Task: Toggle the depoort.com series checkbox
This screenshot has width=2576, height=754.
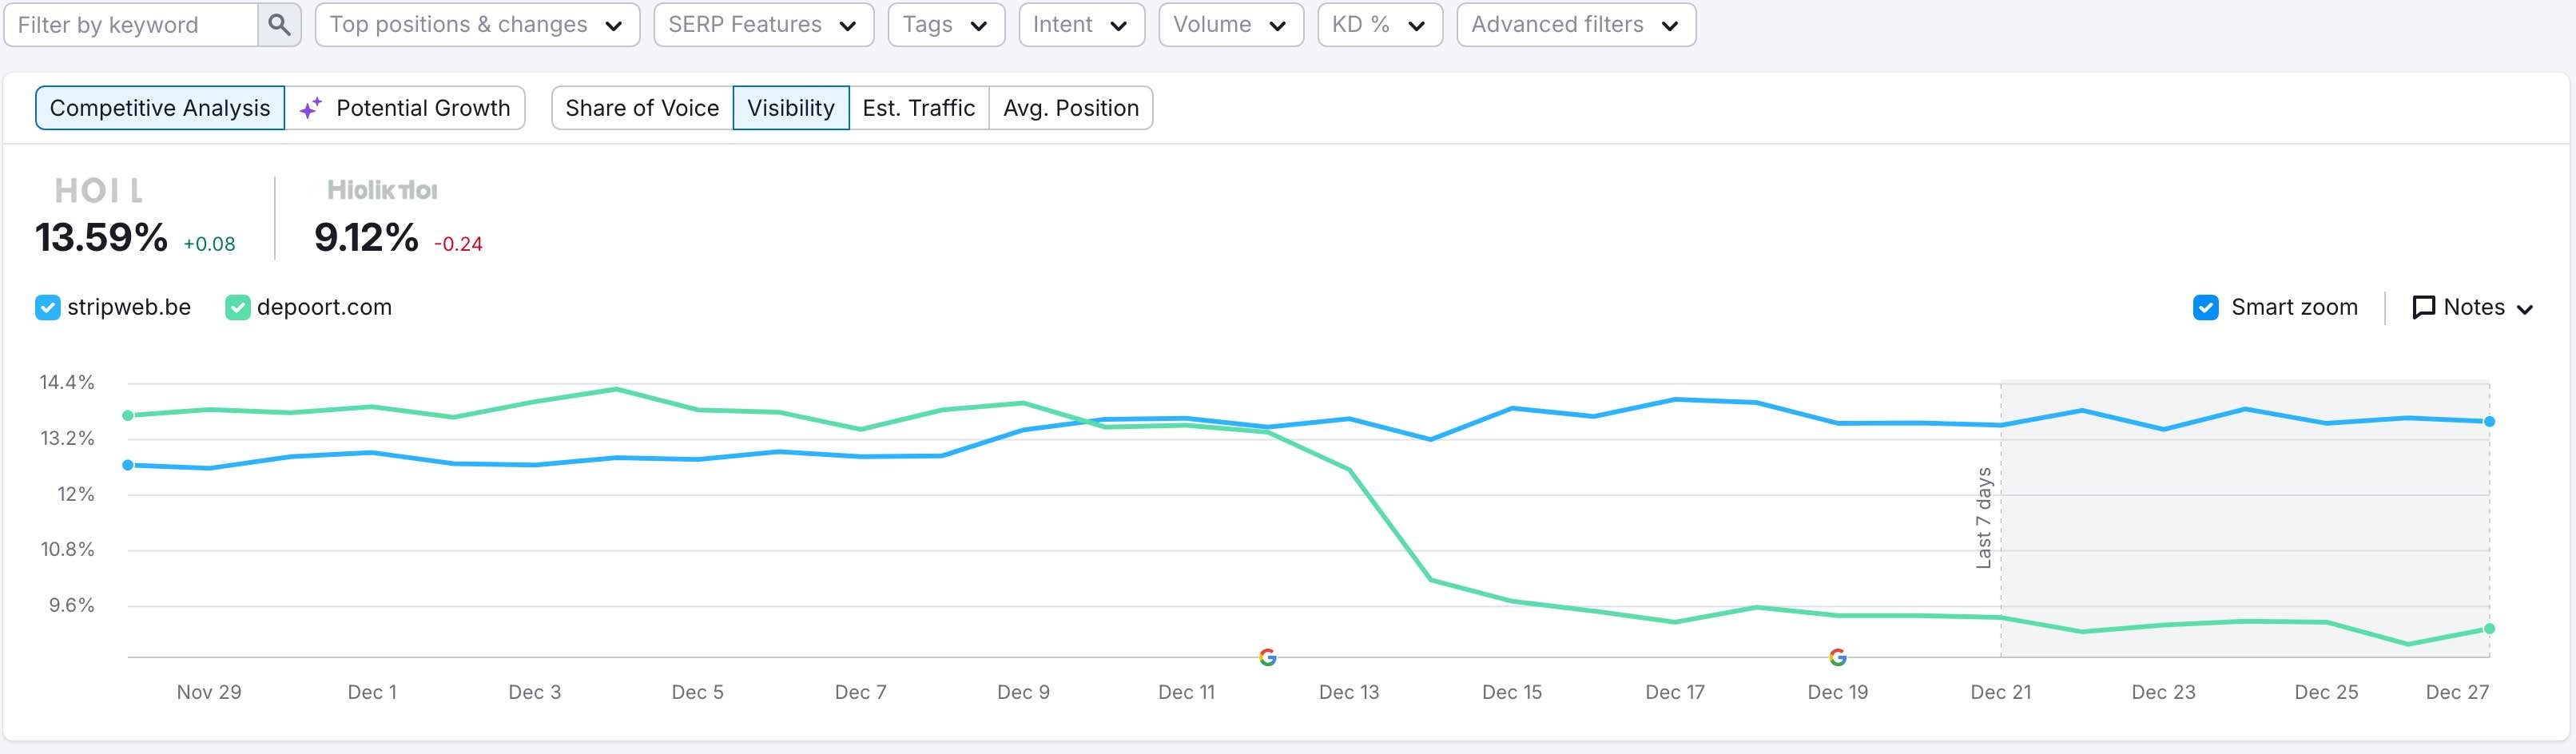Action: point(237,307)
